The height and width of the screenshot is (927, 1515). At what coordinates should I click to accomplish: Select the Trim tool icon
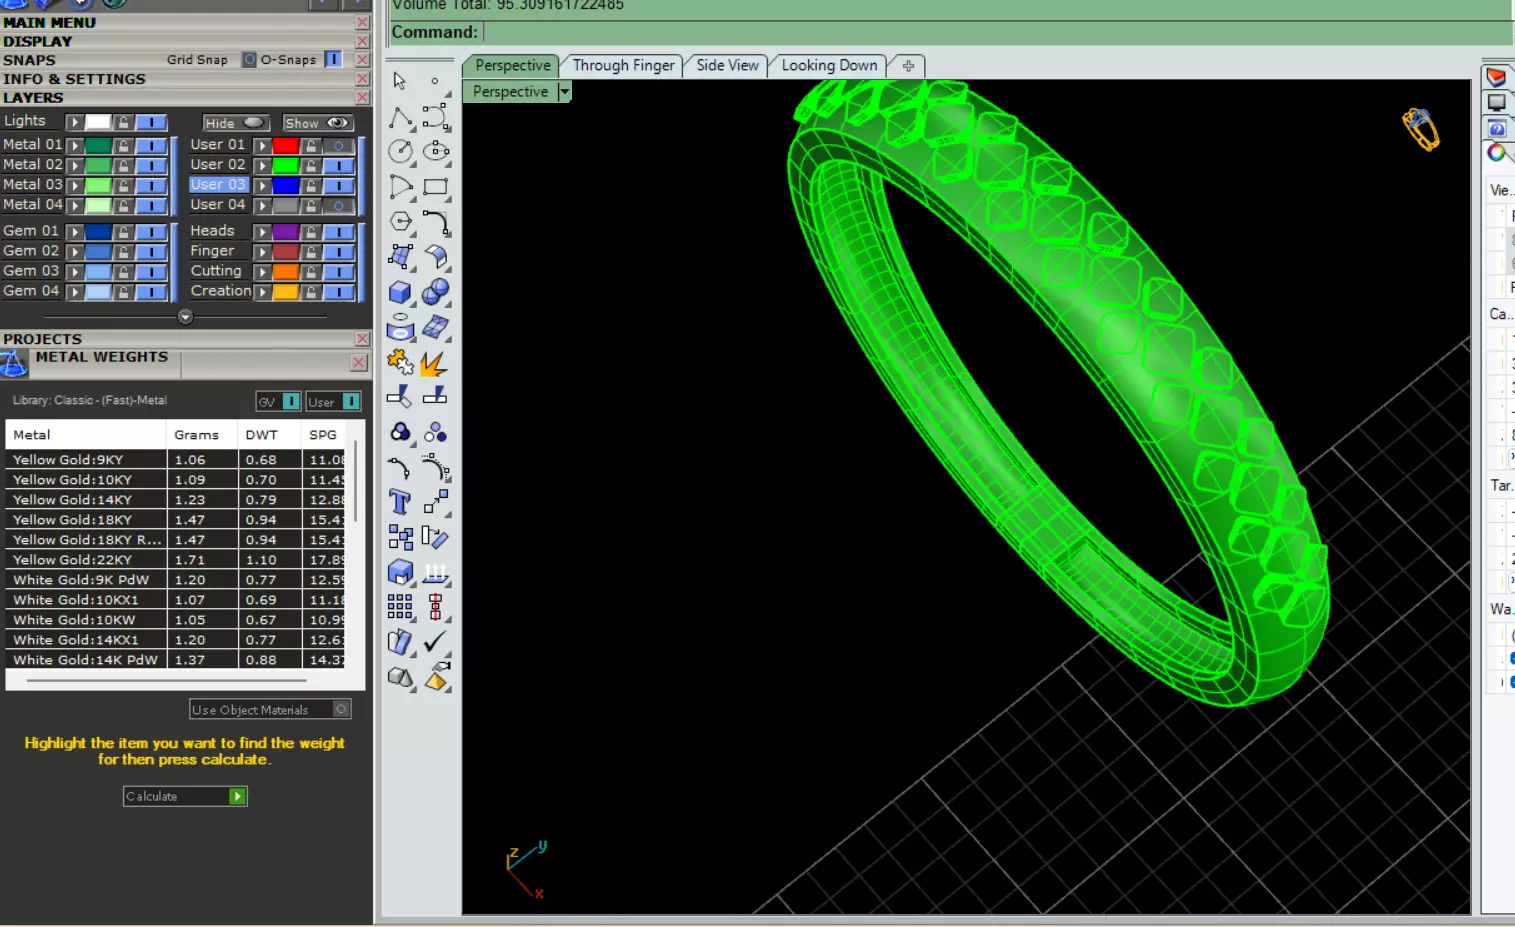(x=400, y=396)
